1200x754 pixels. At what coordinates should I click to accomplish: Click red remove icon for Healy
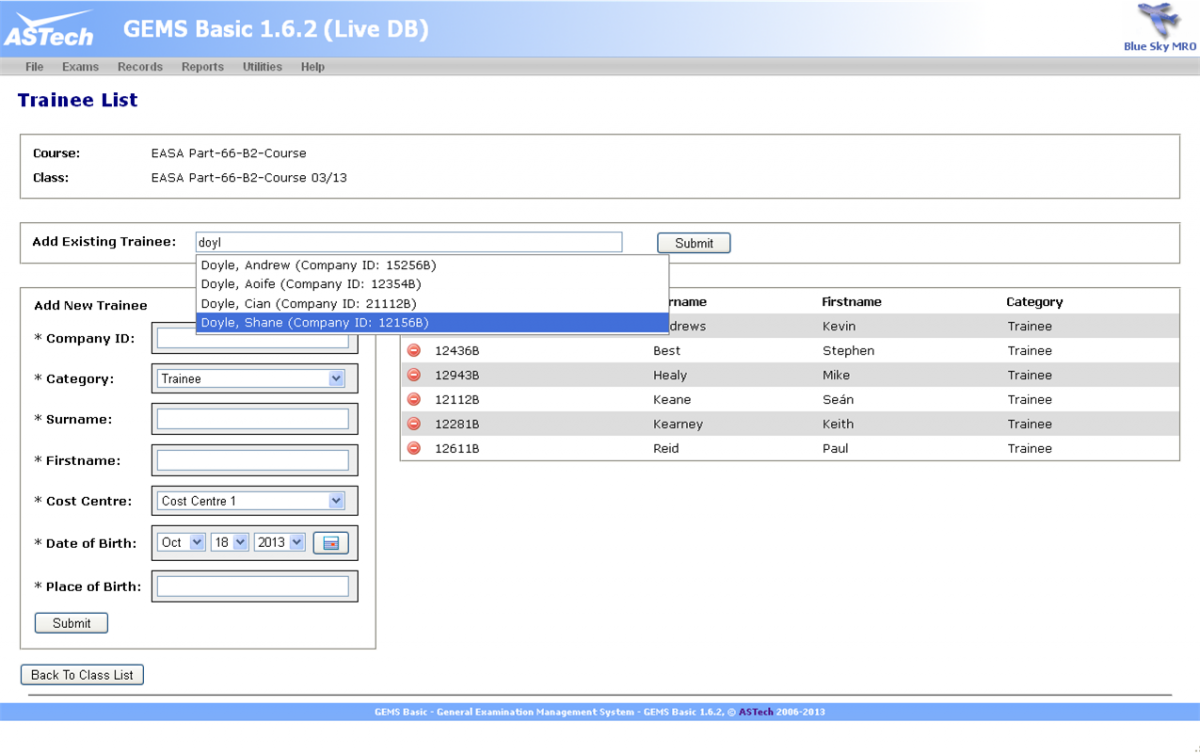(x=413, y=375)
